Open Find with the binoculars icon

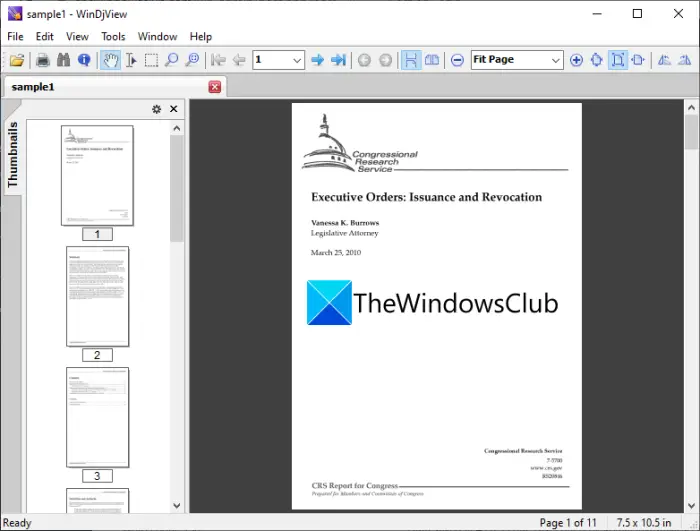pos(63,60)
